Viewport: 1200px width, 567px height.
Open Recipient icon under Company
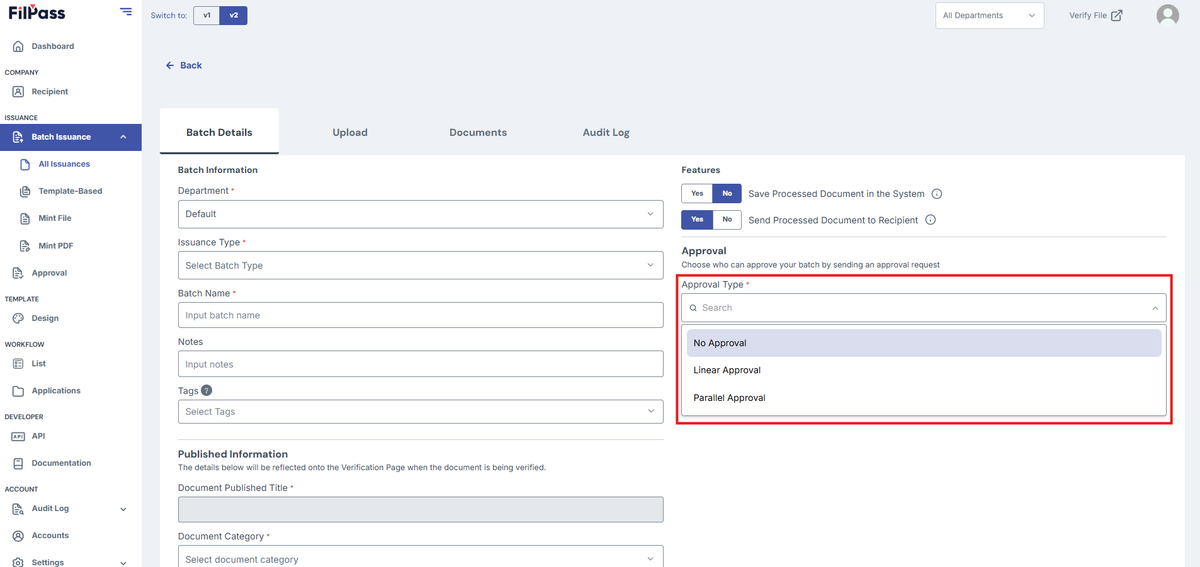pos(18,91)
